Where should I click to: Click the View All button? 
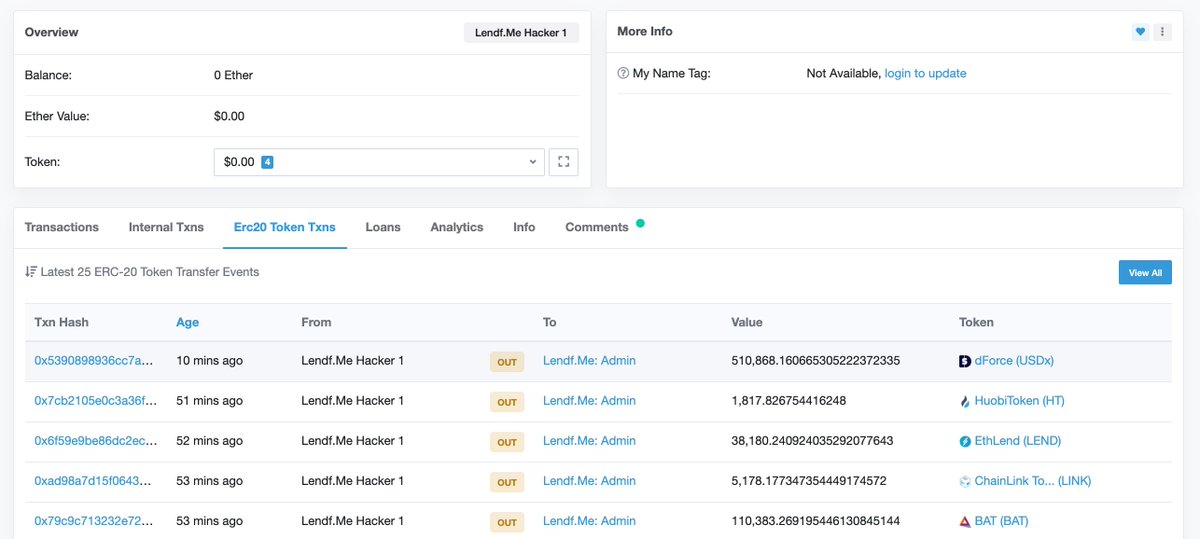[x=1145, y=272]
